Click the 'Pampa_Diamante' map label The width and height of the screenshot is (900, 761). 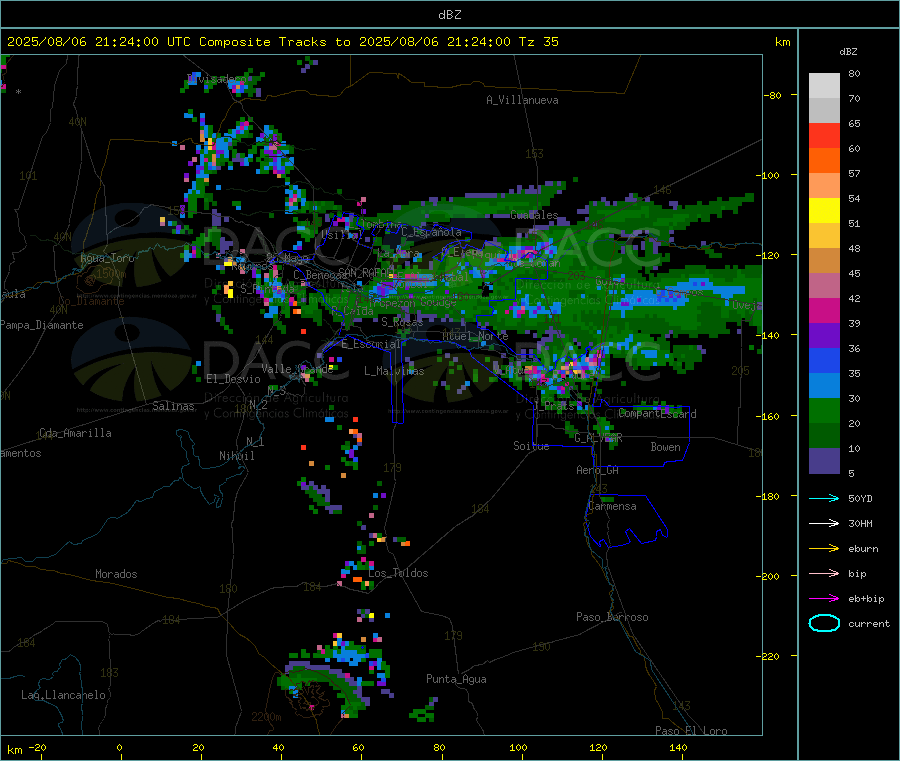click(x=41, y=325)
